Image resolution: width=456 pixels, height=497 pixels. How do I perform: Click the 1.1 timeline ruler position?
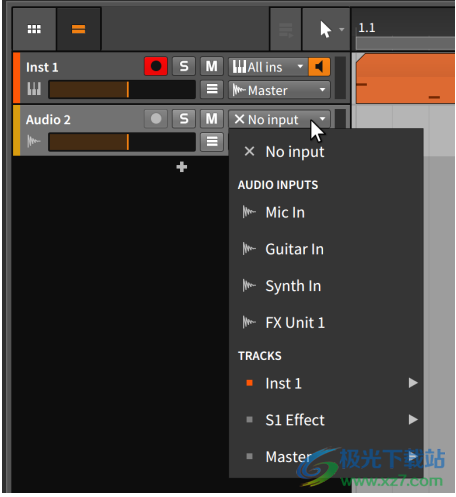click(x=367, y=28)
